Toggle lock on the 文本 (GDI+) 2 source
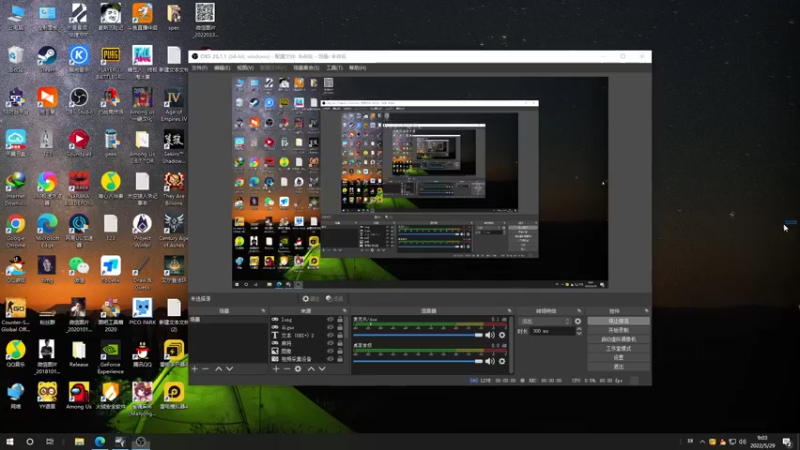800x450 pixels. point(340,335)
